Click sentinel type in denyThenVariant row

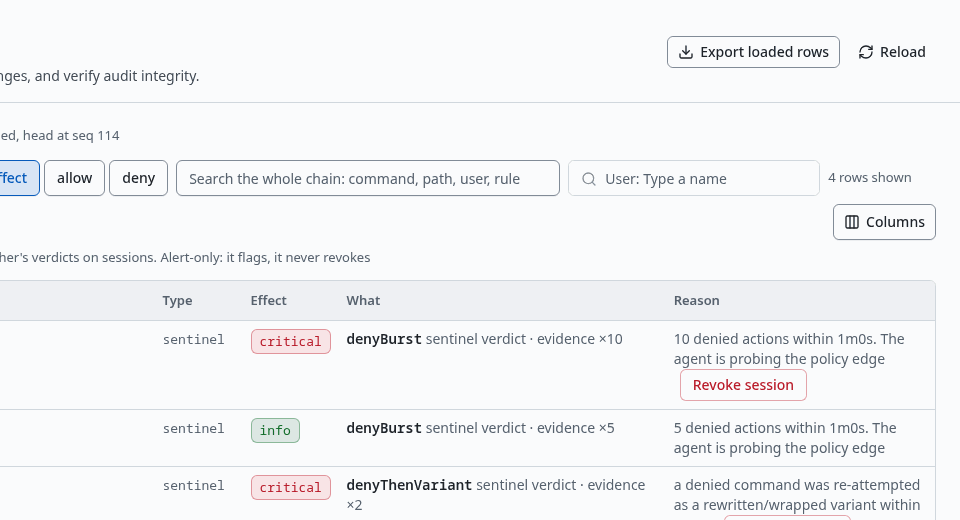pyautogui.click(x=193, y=485)
